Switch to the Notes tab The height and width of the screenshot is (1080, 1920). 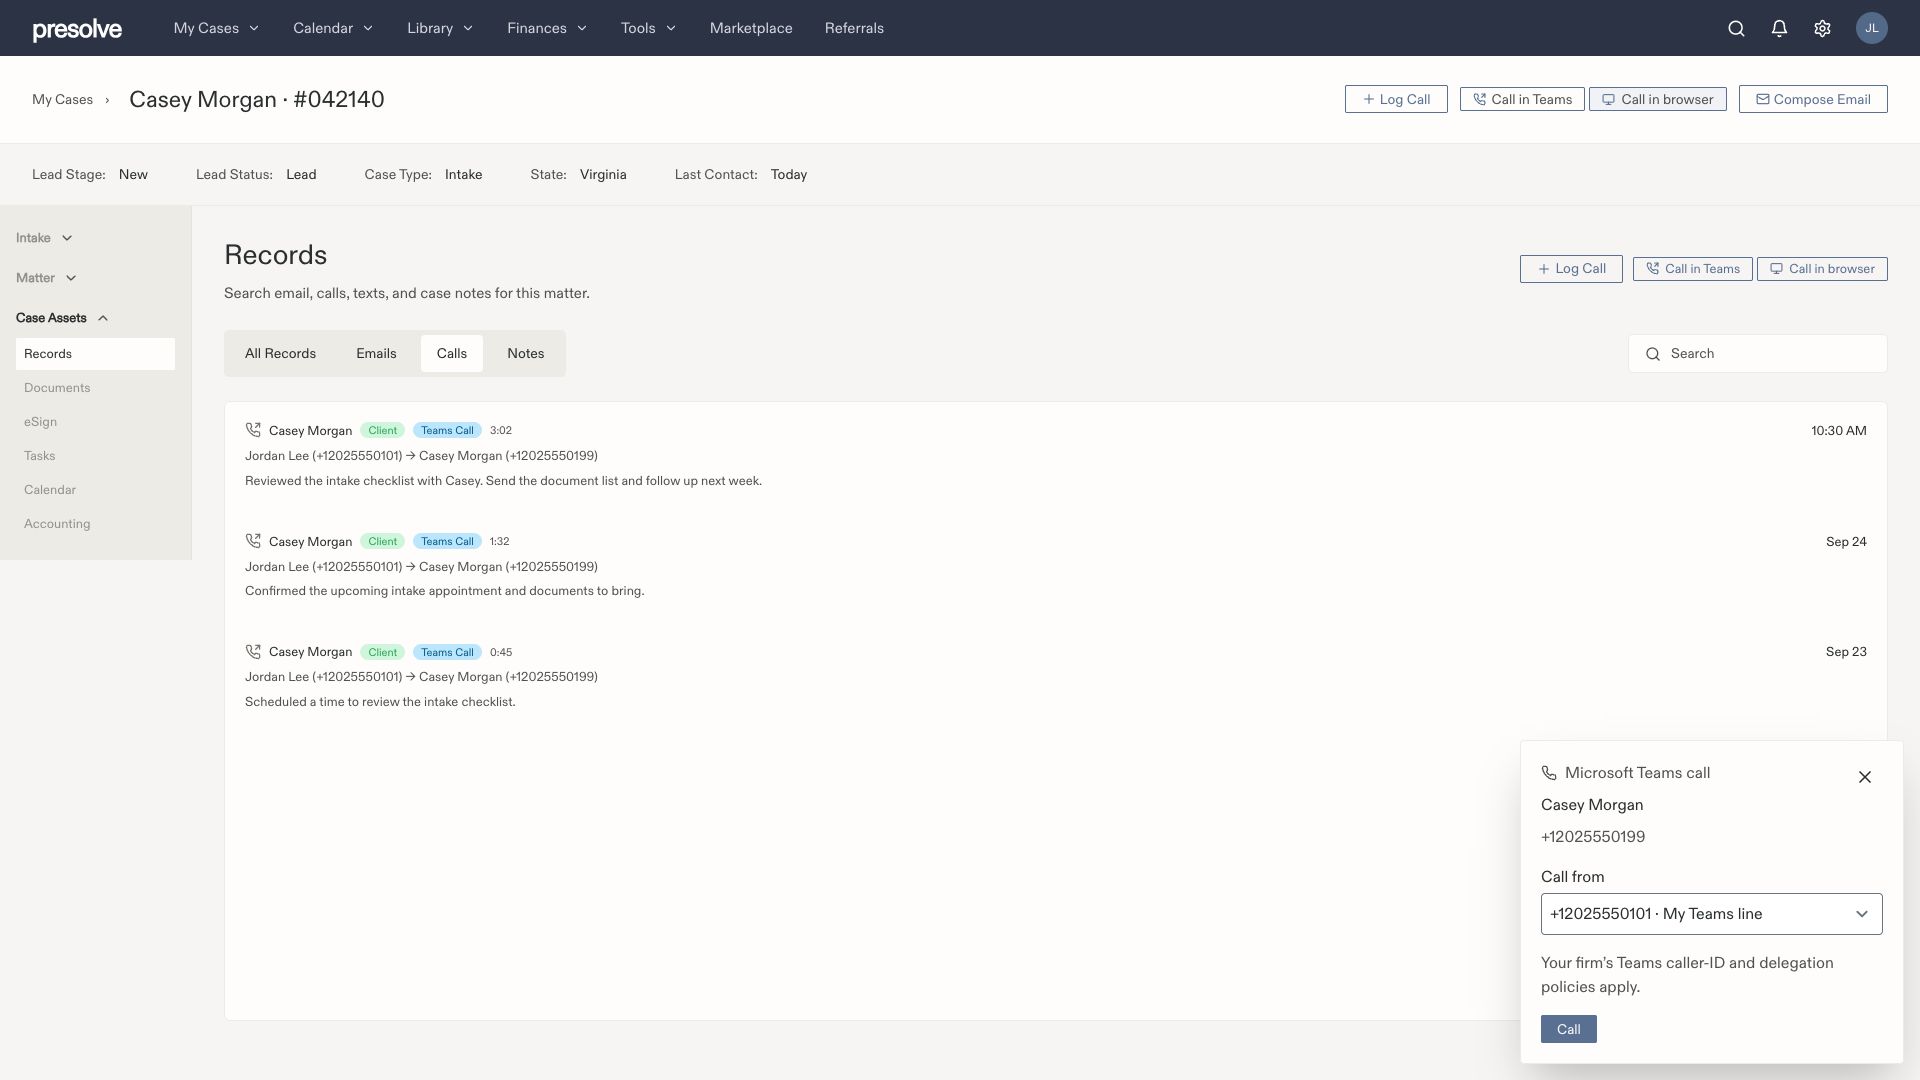(x=525, y=353)
